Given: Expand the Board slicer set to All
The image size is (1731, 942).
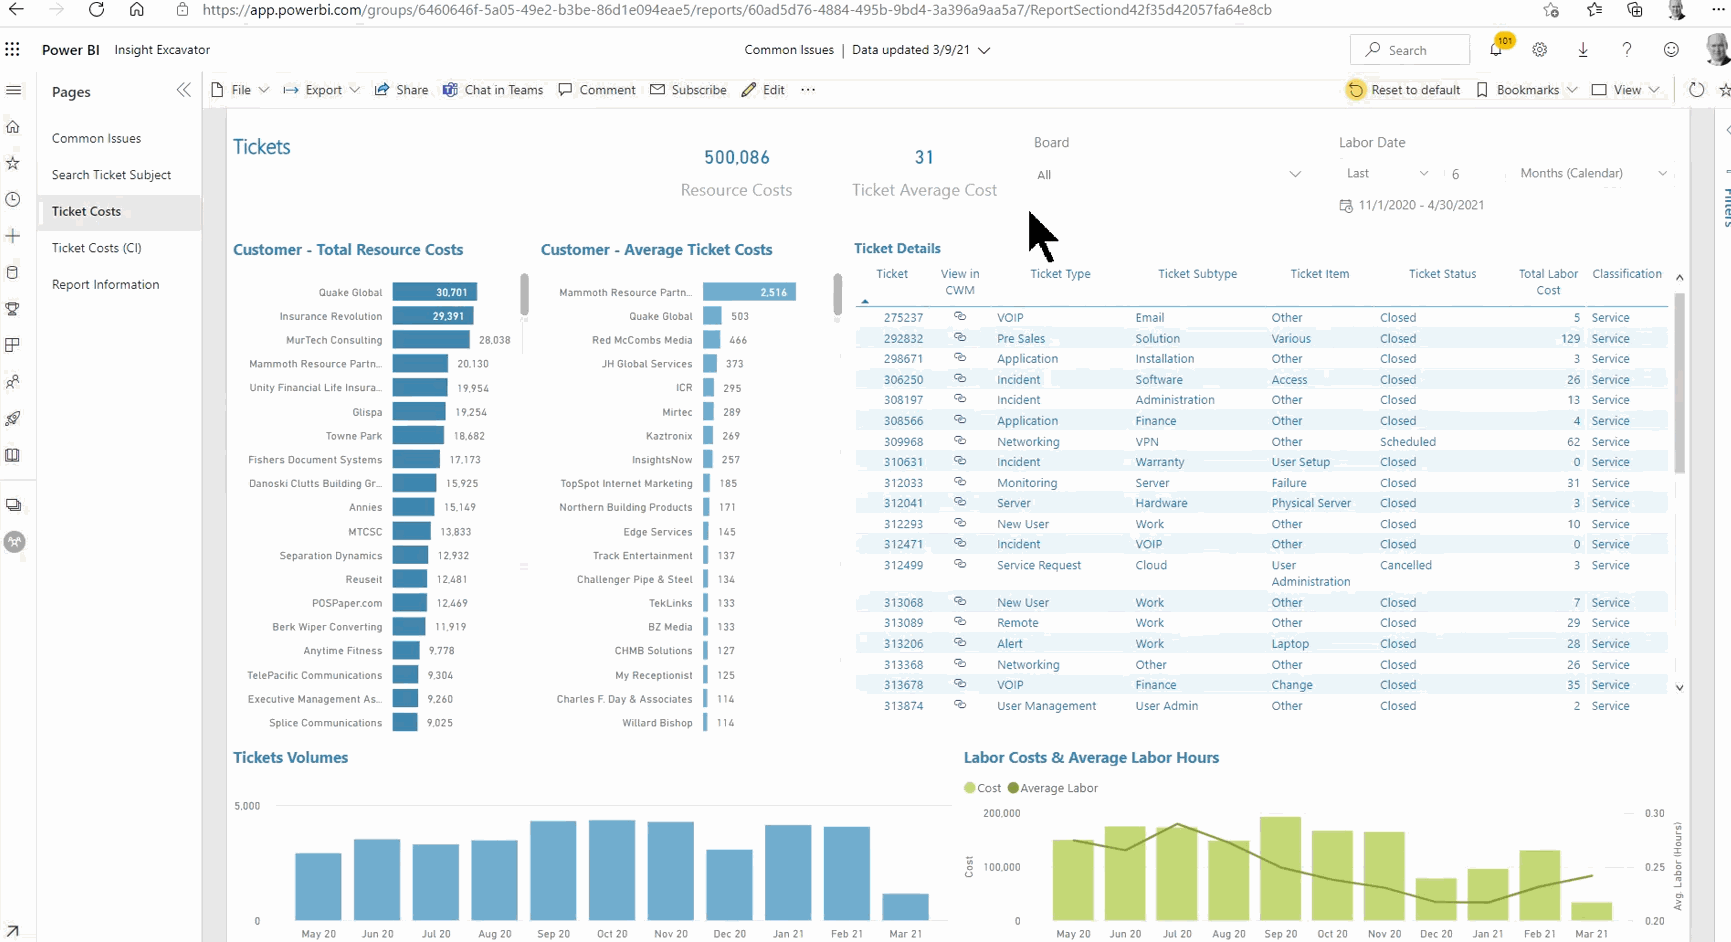Looking at the screenshot, I should coord(1169,175).
